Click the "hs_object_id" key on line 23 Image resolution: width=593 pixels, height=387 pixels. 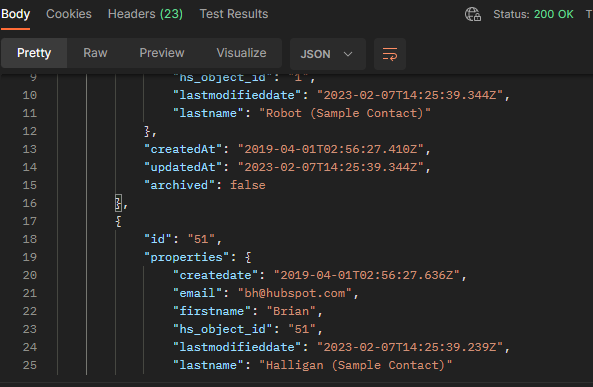pyautogui.click(x=223, y=329)
